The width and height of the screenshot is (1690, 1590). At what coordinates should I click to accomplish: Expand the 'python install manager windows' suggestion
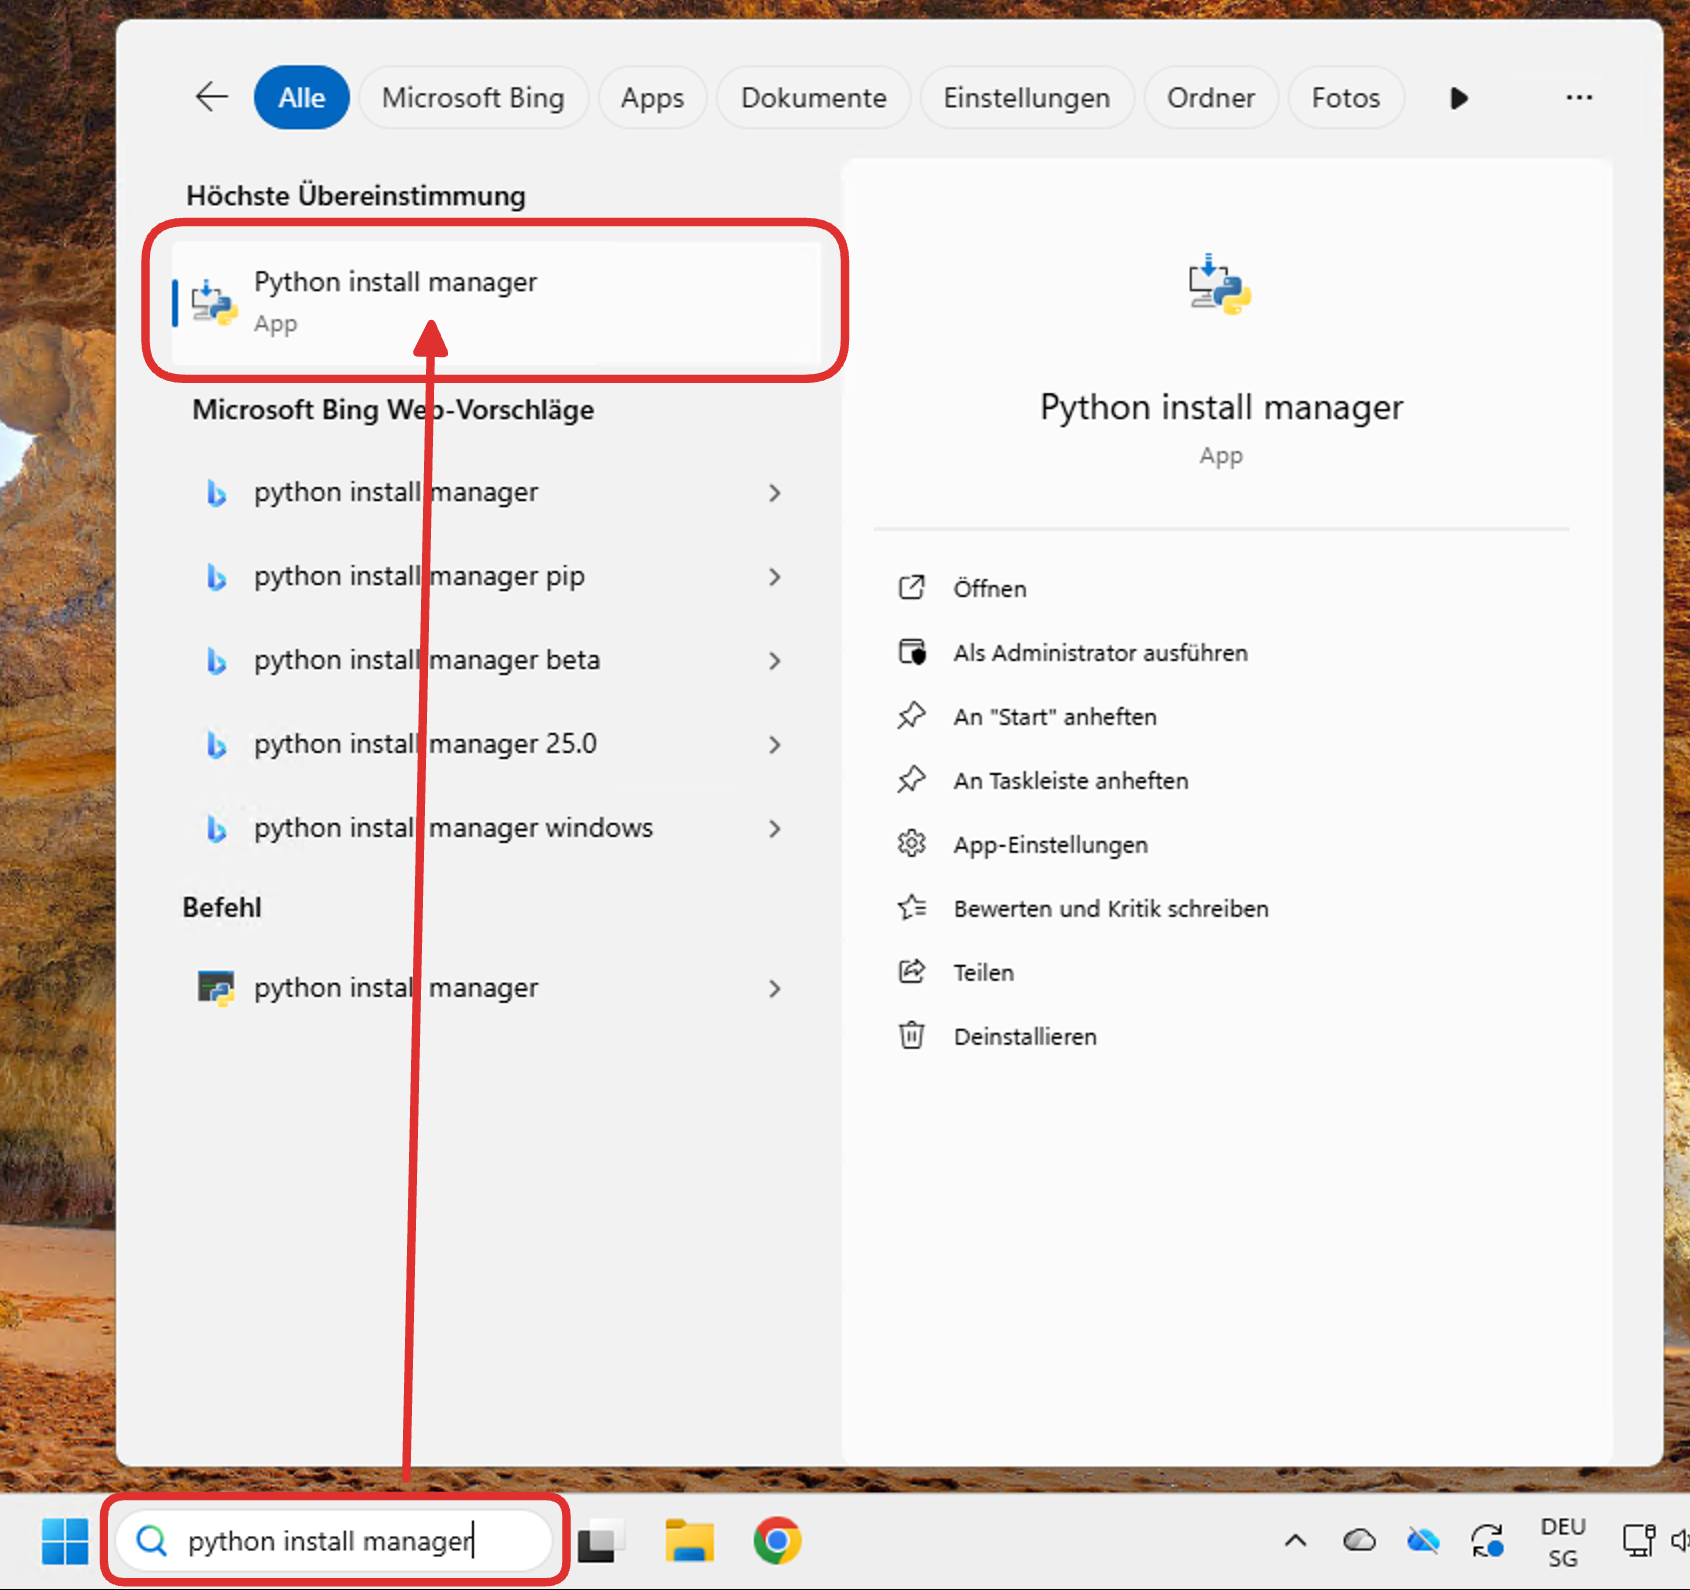pos(774,829)
